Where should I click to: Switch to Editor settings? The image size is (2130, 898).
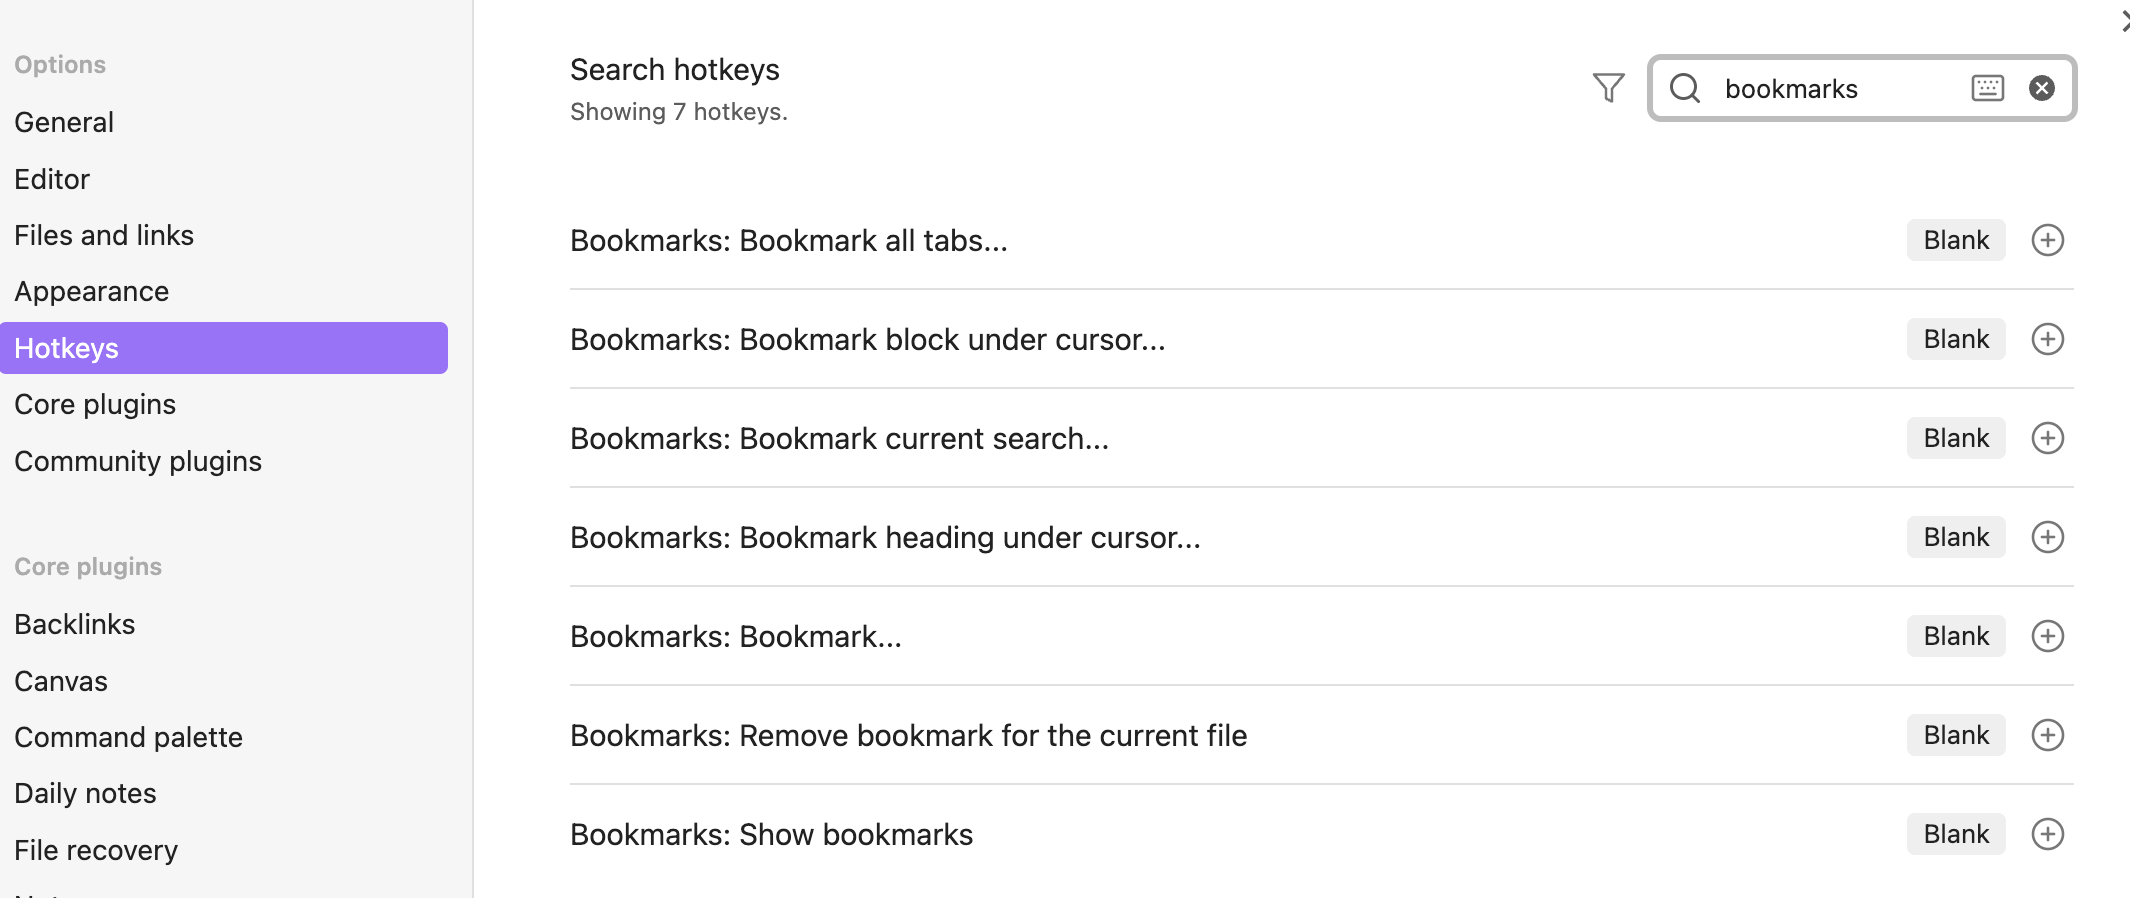click(52, 179)
